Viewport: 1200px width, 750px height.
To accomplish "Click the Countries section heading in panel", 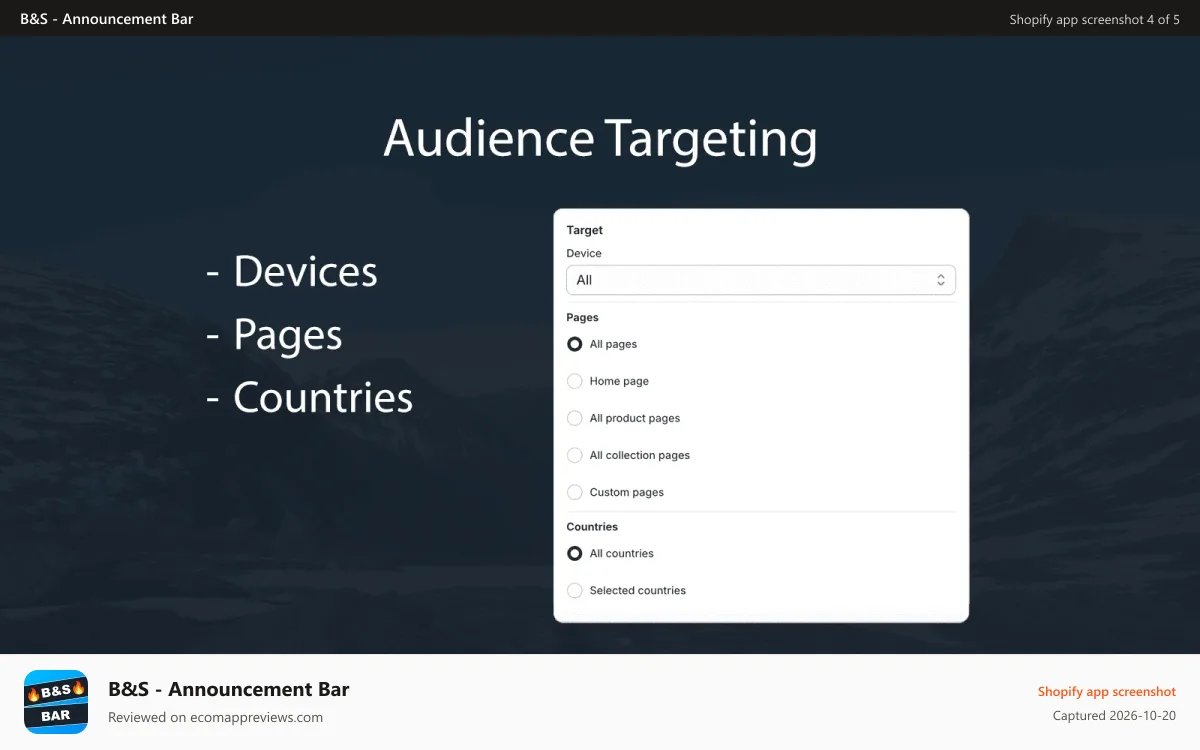I will click(x=592, y=526).
